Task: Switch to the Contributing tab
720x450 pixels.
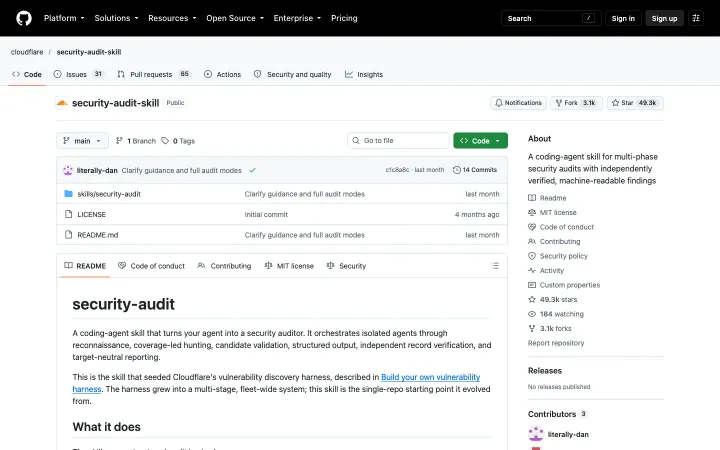Action: 224,266
